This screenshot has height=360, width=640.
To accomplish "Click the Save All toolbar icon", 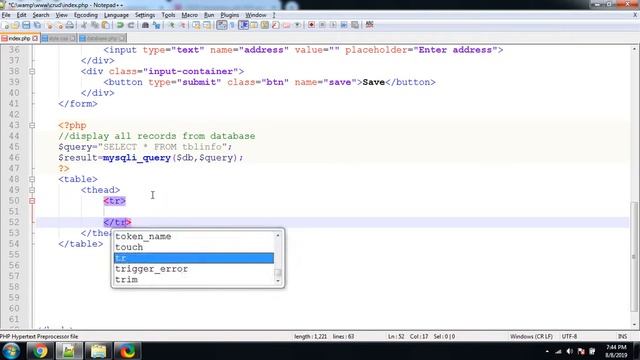I will (x=37, y=25).
